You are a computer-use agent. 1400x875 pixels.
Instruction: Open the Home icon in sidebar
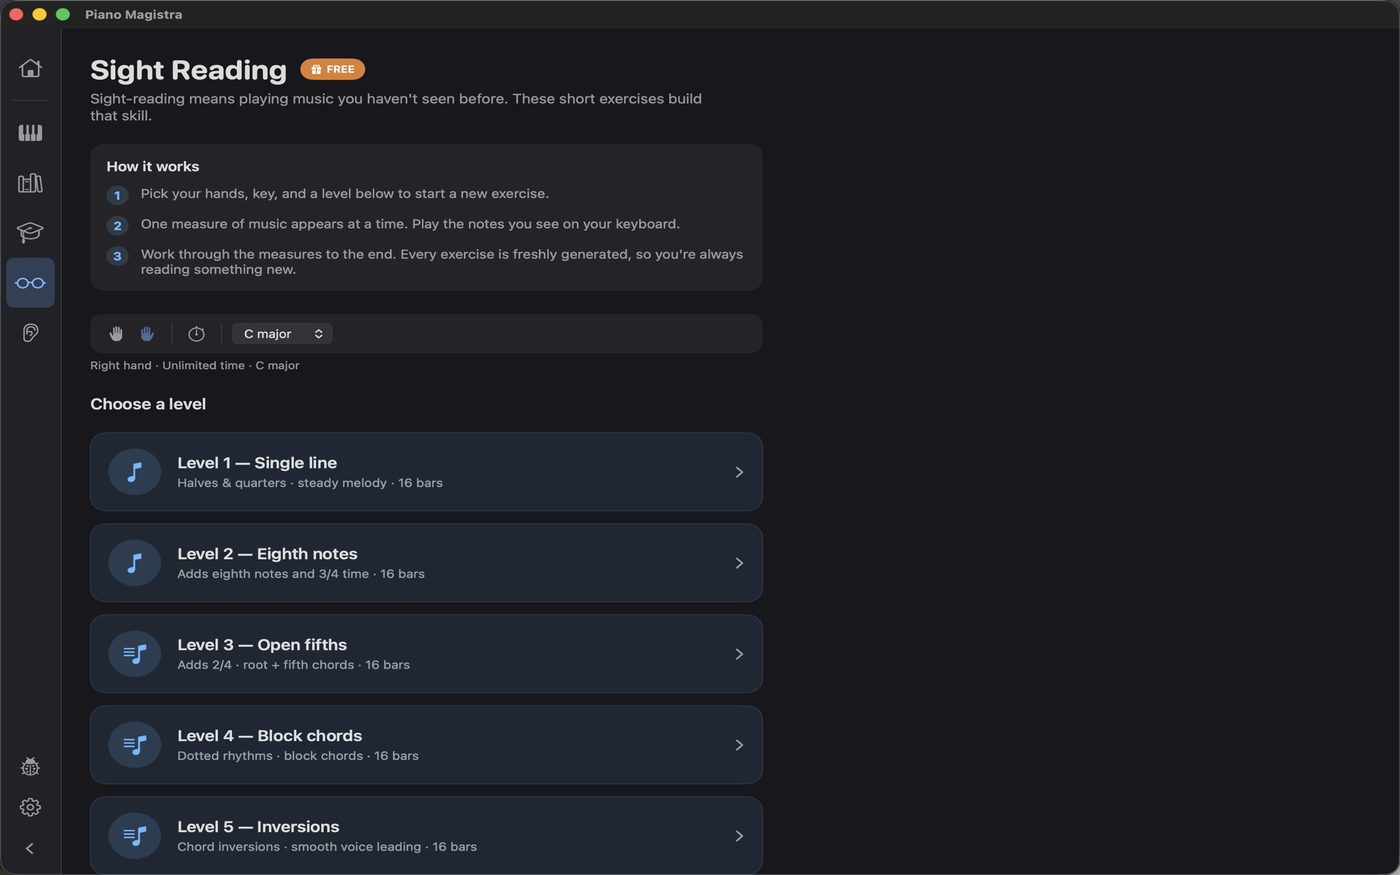click(x=30, y=68)
